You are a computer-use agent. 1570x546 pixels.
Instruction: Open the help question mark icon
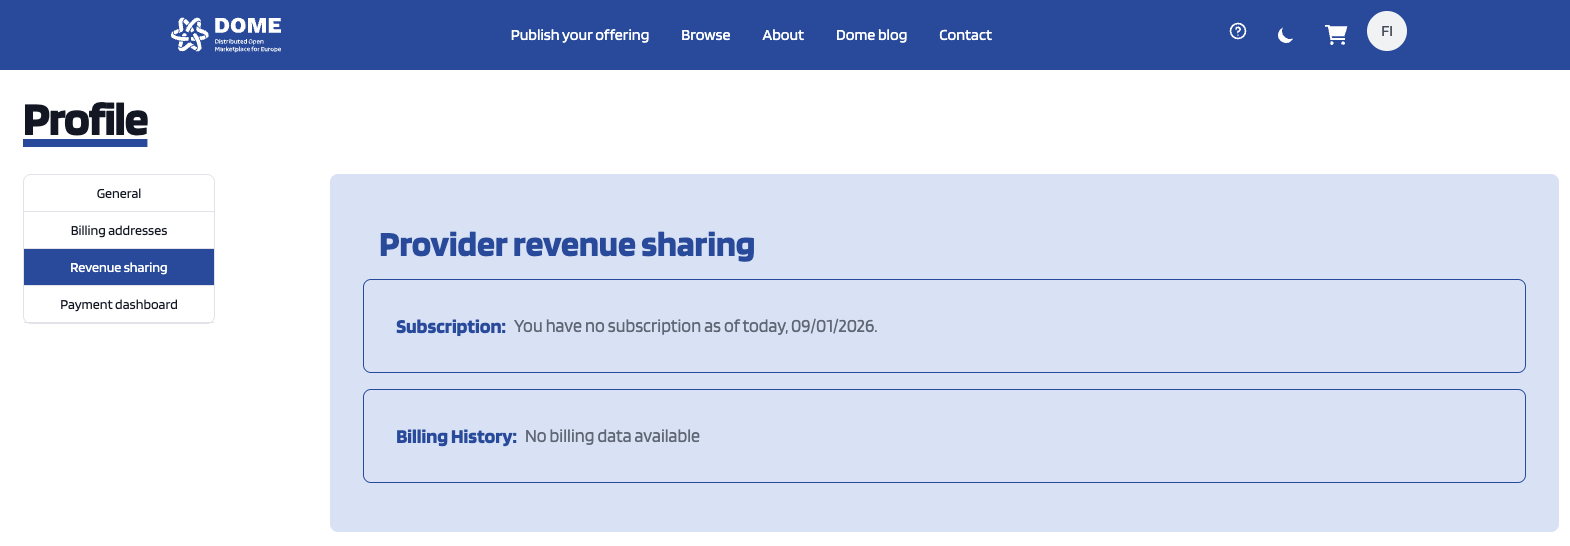pyautogui.click(x=1238, y=31)
